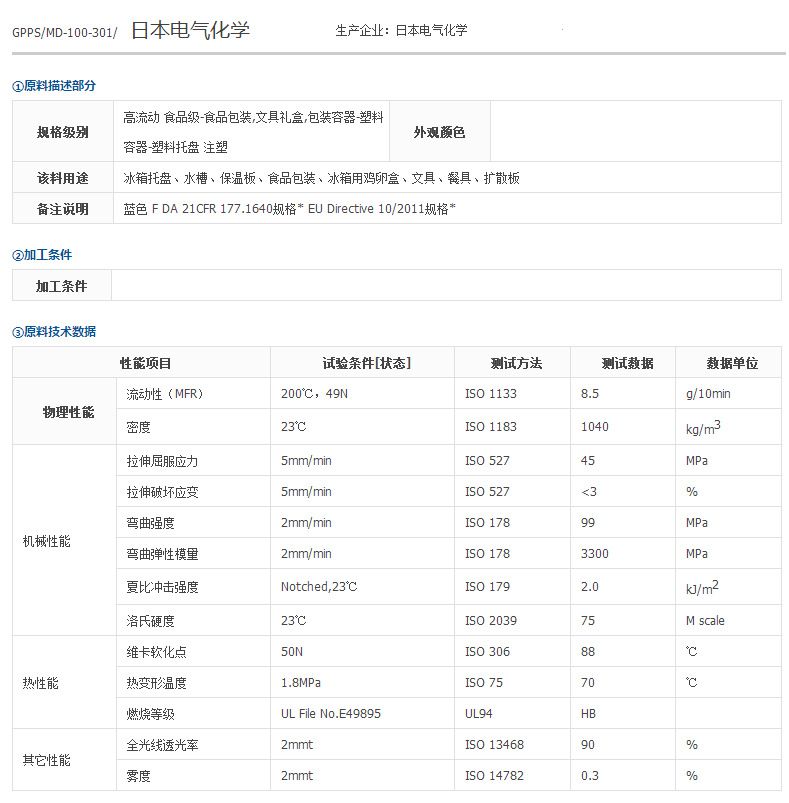Click the Notched,23℃ condition cell

tap(362, 587)
